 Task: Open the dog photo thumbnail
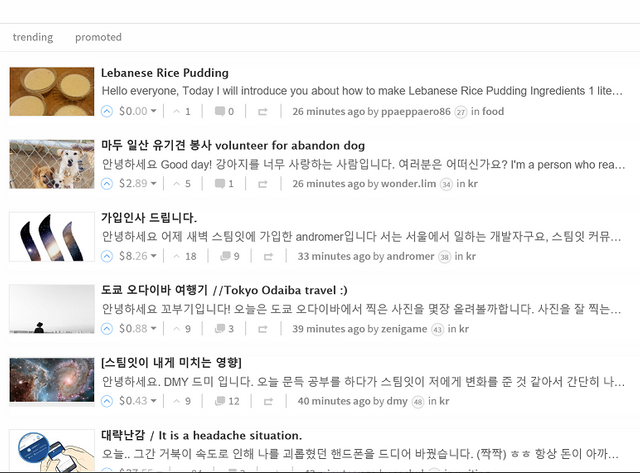tap(52, 164)
